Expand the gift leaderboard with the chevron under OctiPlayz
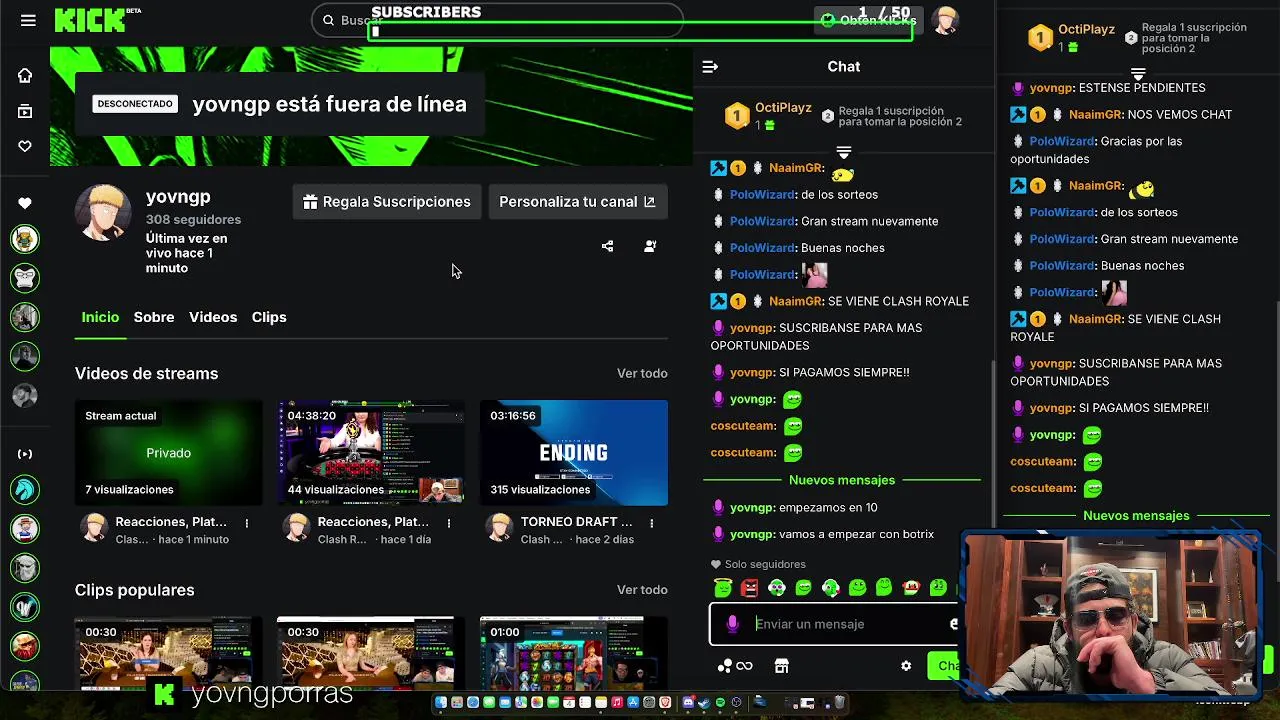Image resolution: width=1280 pixels, height=720 pixels. tap(844, 153)
